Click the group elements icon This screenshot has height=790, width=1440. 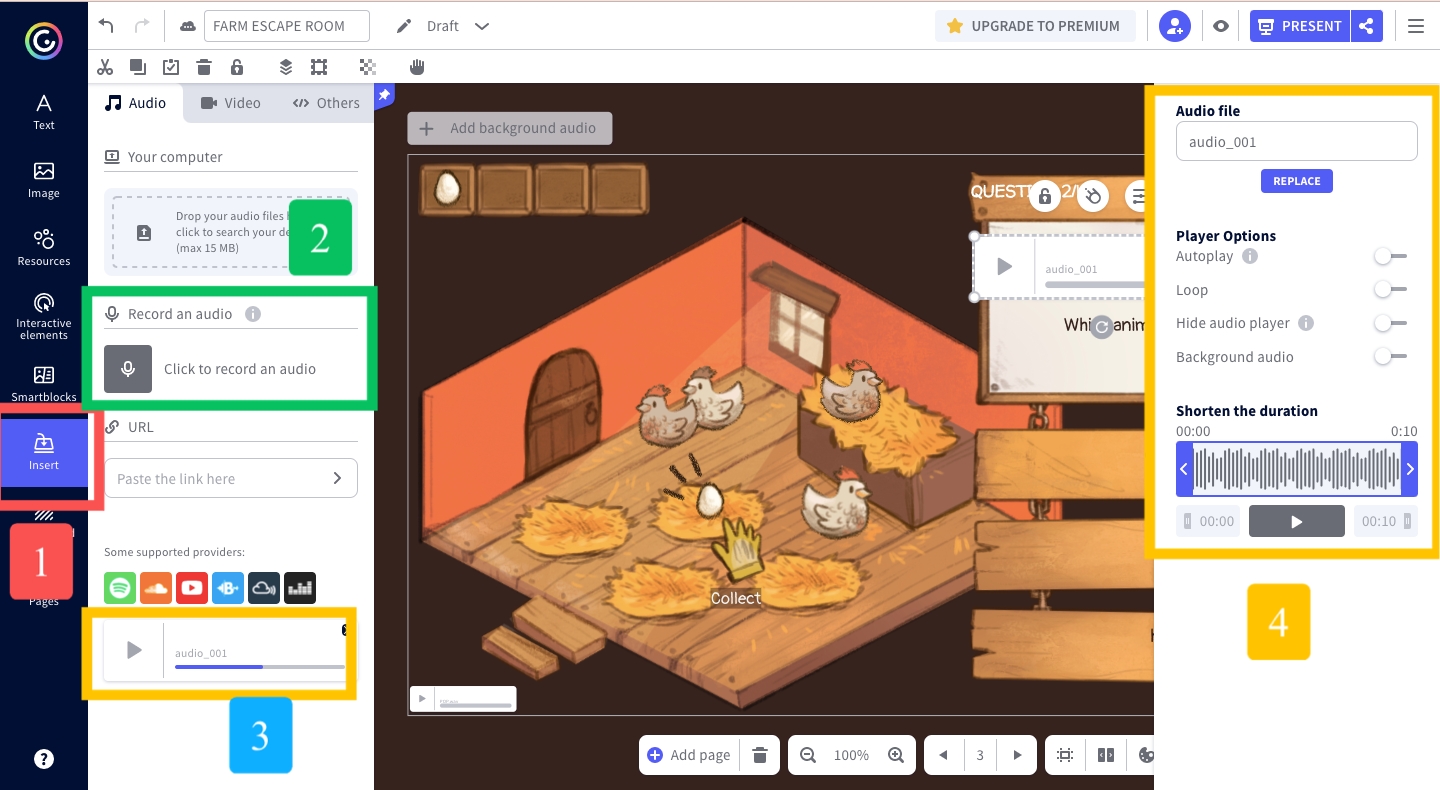(319, 67)
